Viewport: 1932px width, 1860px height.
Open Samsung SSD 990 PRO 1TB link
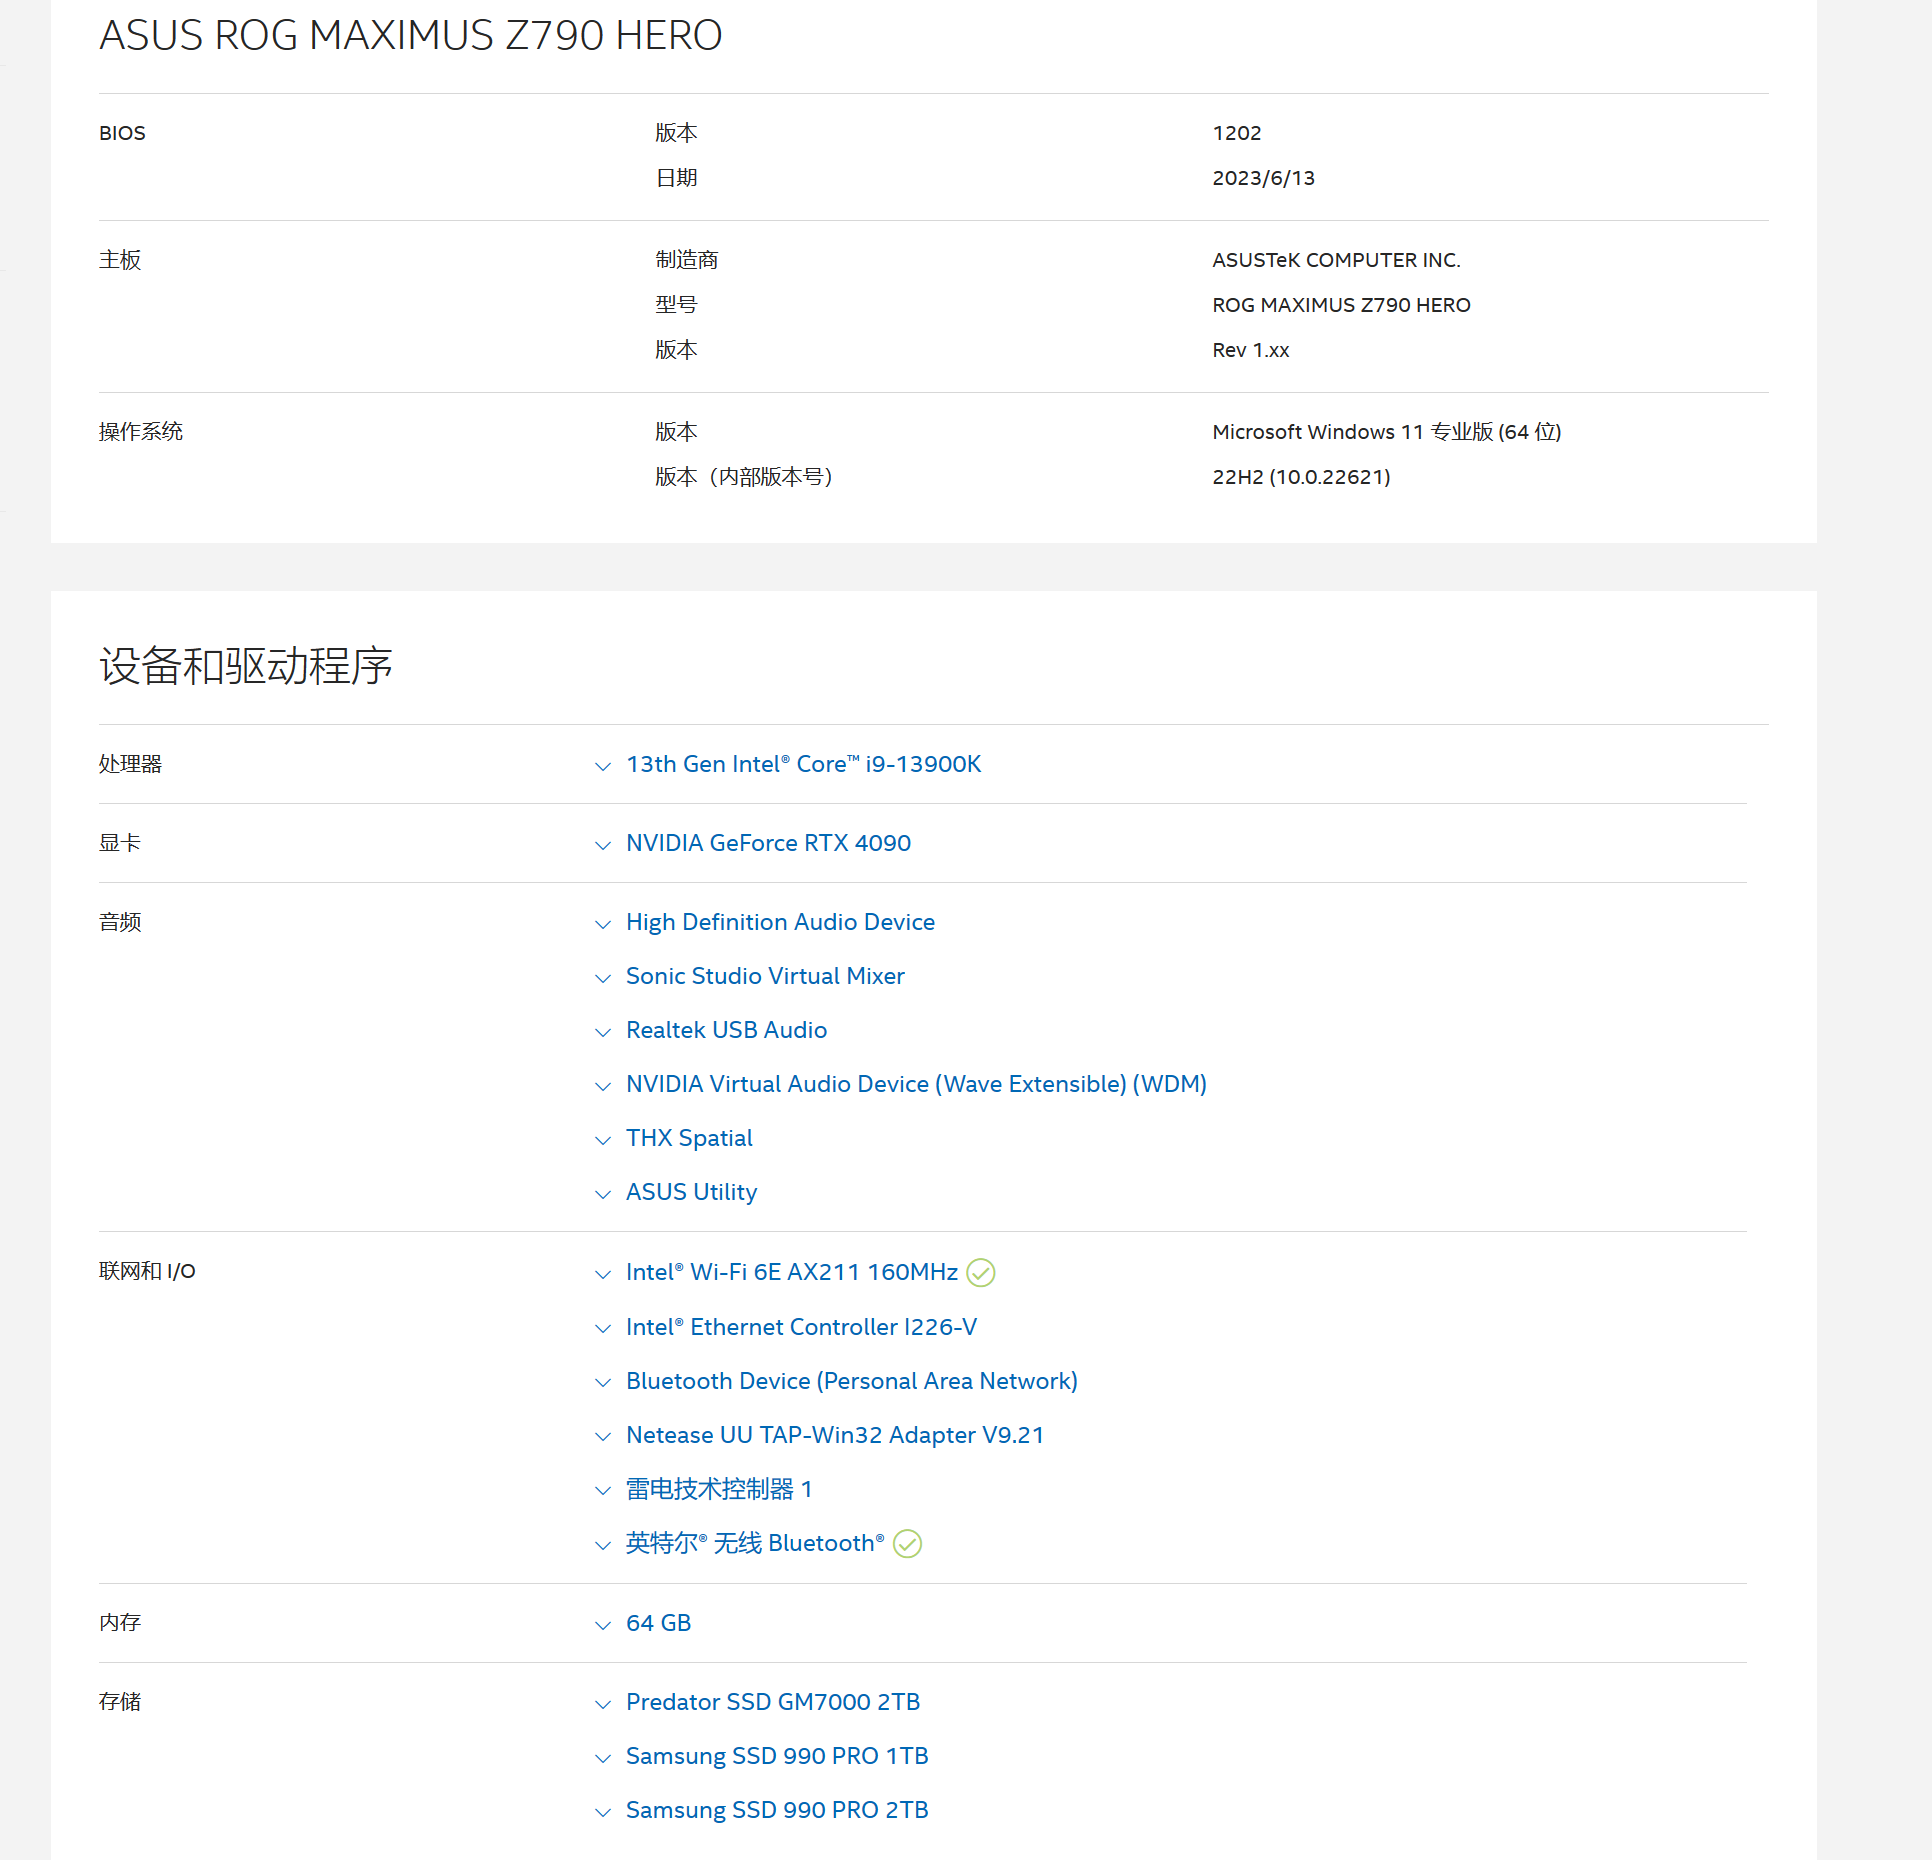[x=777, y=1756]
